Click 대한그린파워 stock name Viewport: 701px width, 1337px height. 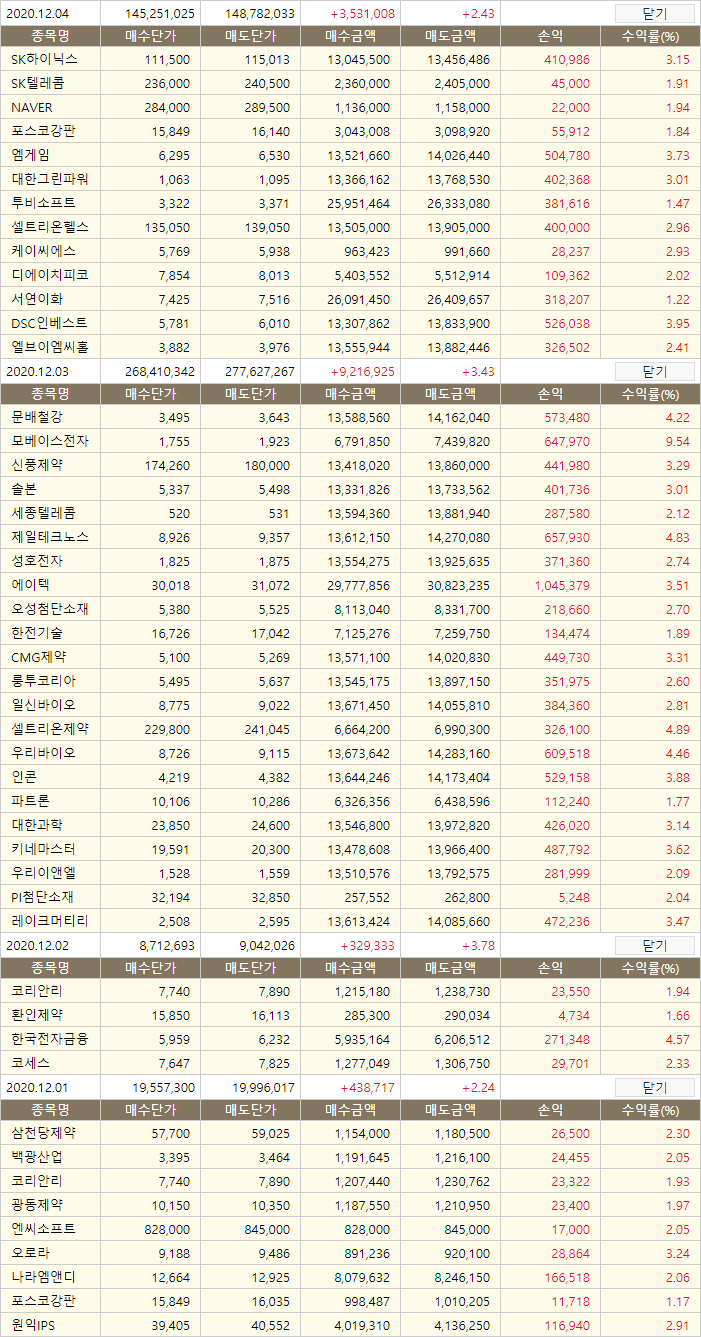[49, 179]
